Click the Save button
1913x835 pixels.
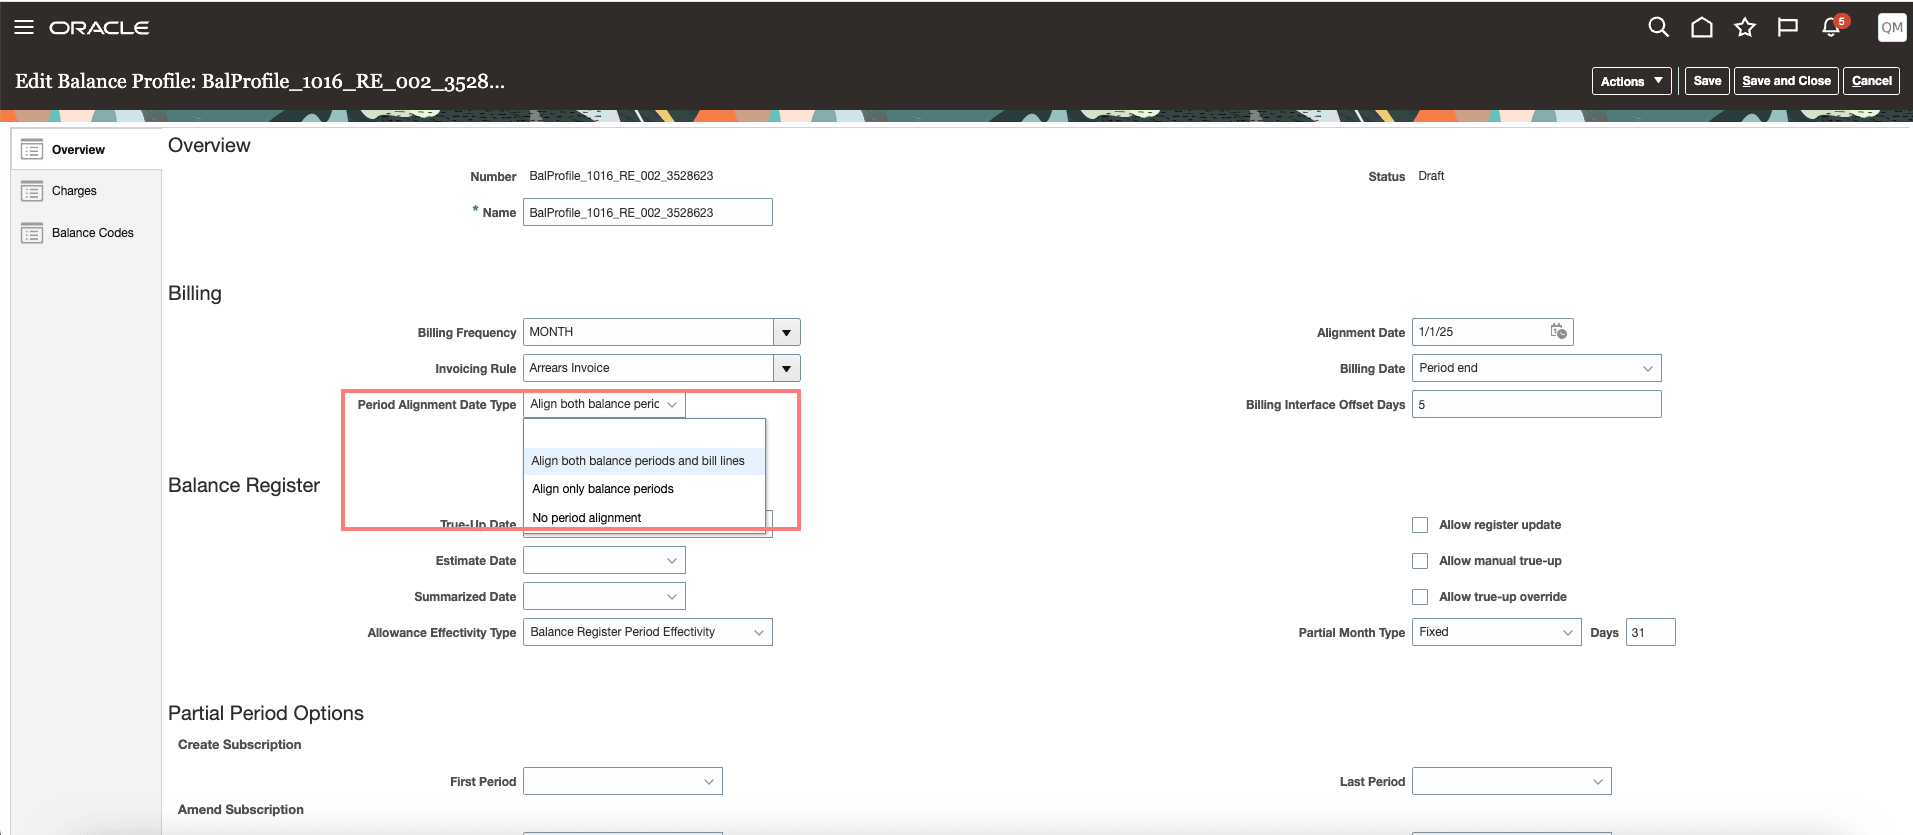(x=1707, y=81)
